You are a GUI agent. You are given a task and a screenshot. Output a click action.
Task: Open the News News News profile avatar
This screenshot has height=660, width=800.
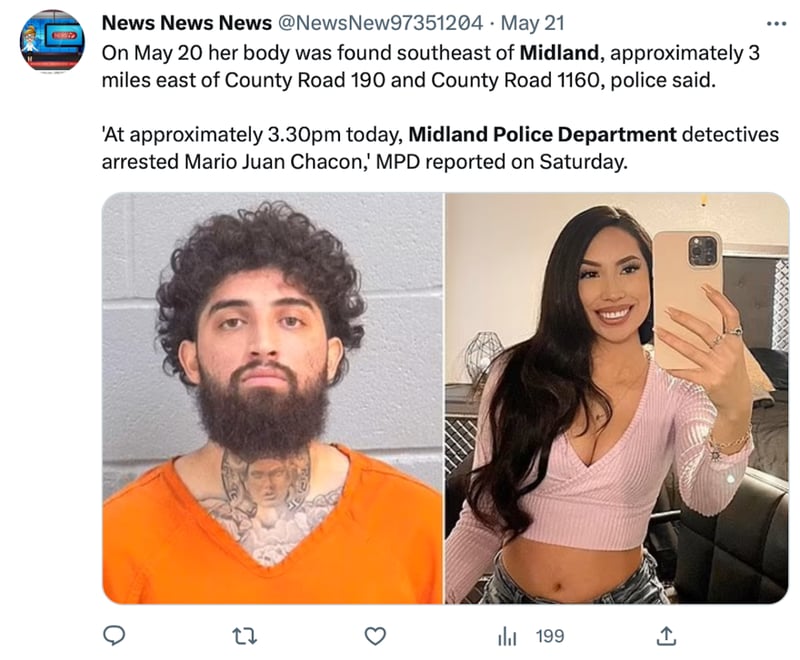[52, 42]
